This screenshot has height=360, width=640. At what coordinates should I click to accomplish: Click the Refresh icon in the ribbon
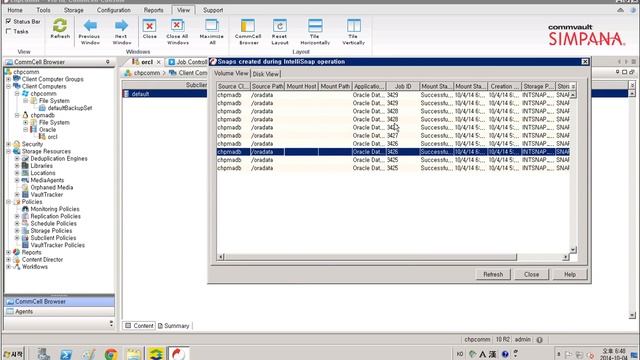click(x=60, y=26)
